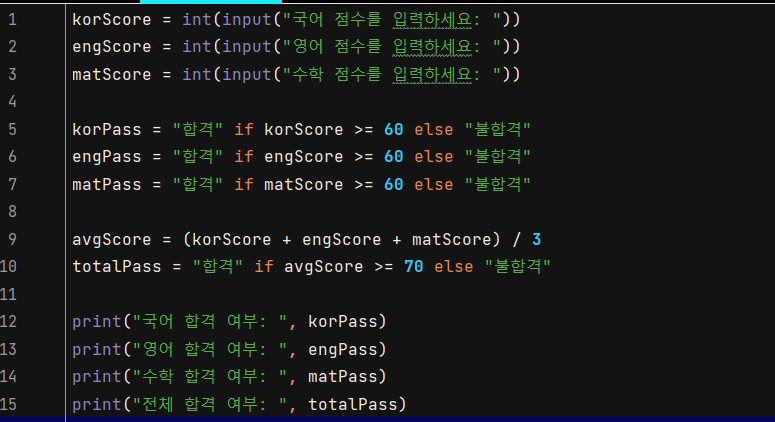The height and width of the screenshot is (422, 775).
Task: Click korPass variable on line 5
Action: click(x=107, y=129)
